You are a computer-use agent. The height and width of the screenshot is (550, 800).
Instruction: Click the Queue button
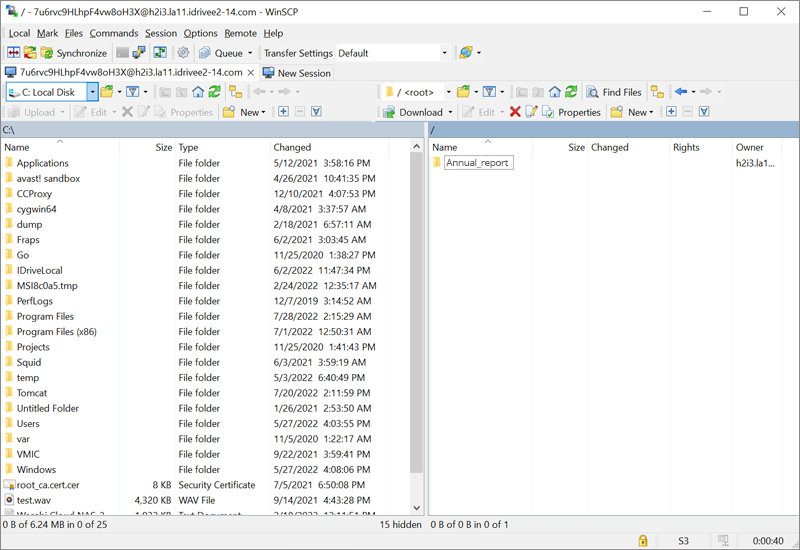pos(220,53)
